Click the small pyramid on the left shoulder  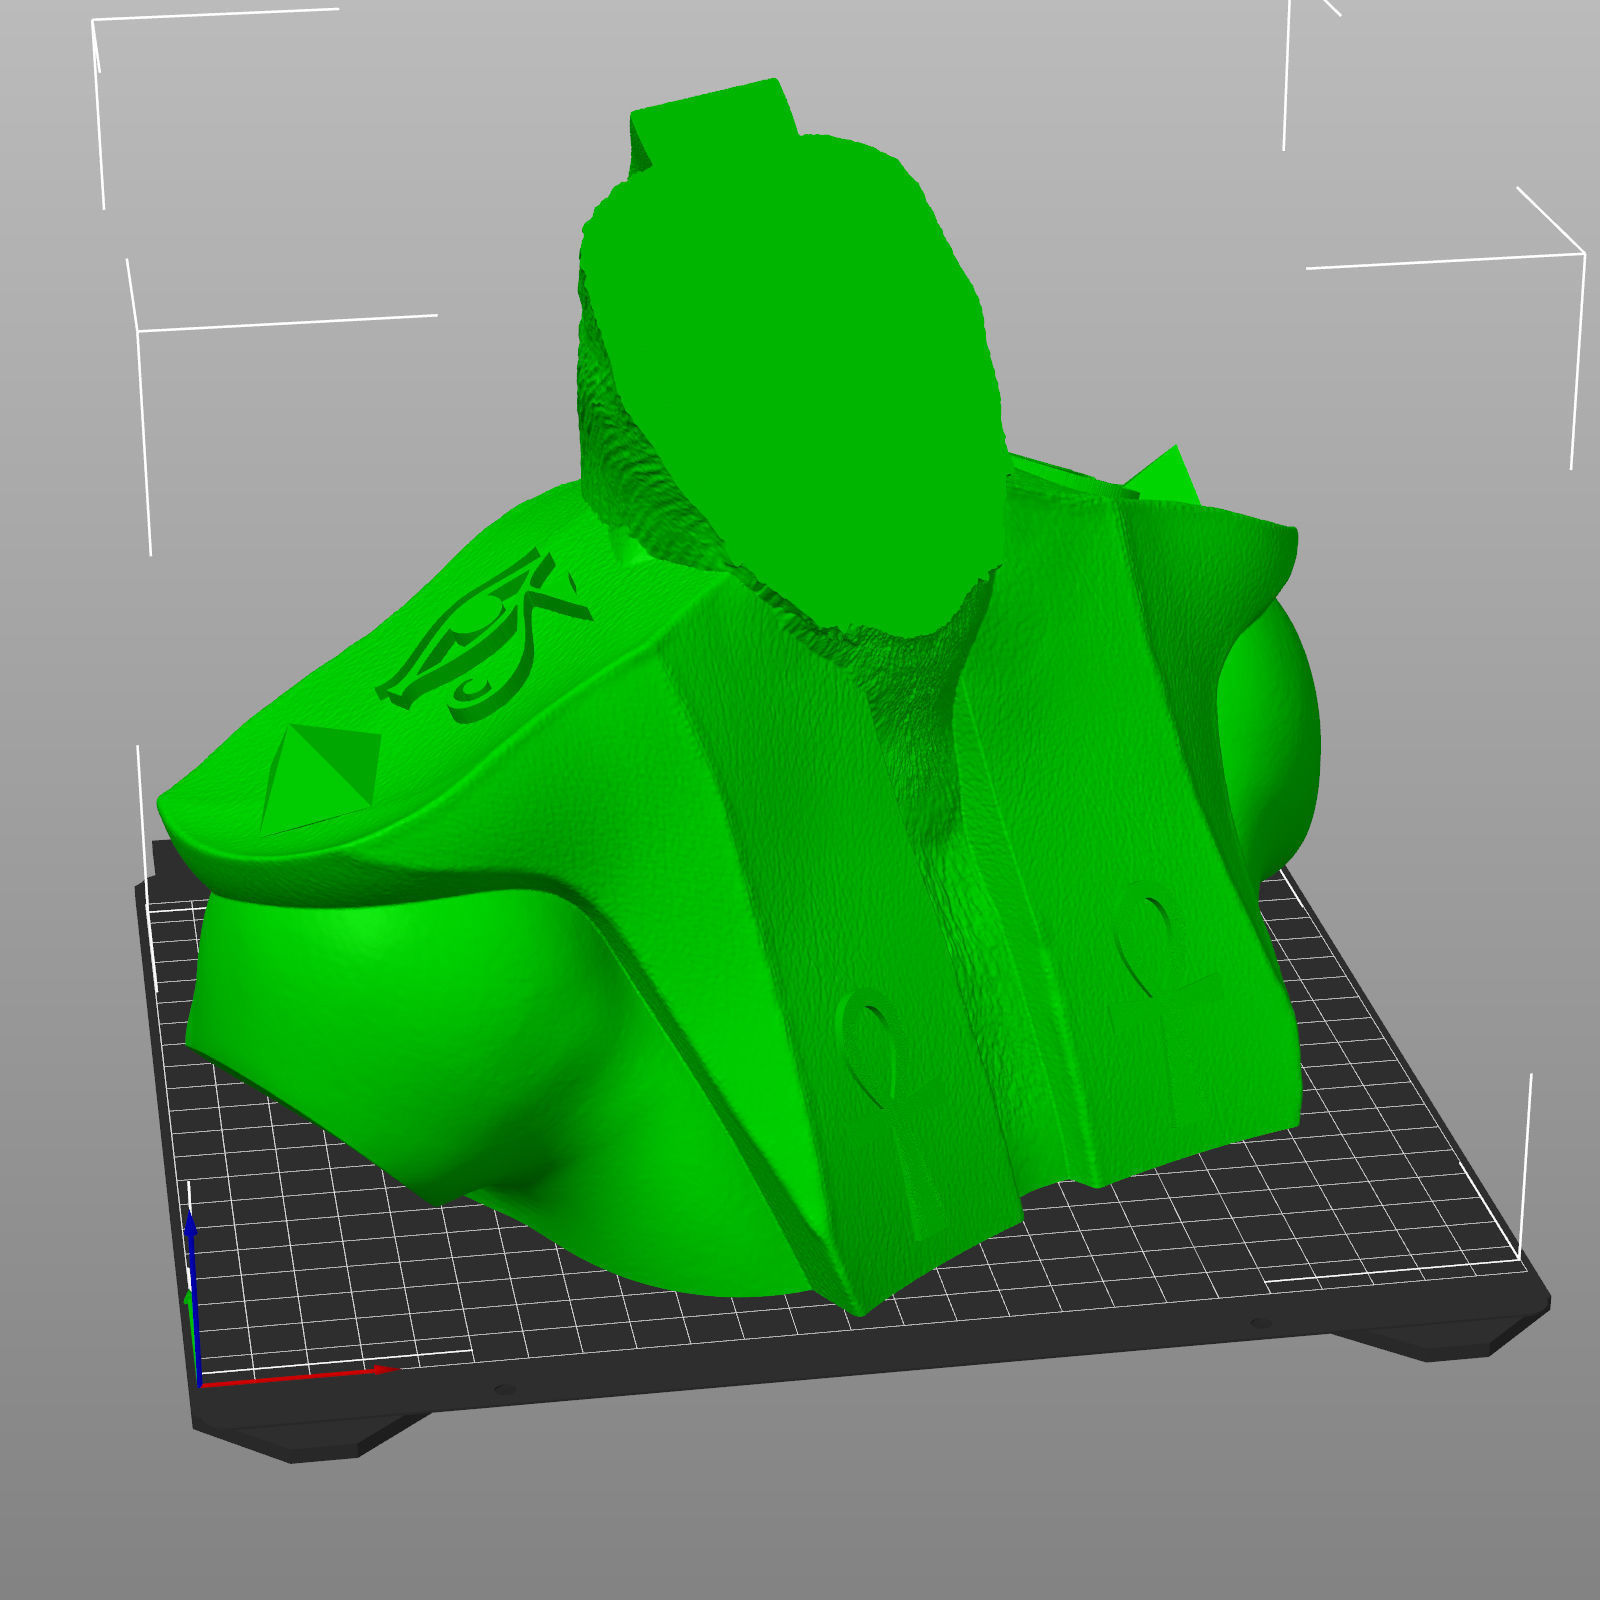click(322, 779)
